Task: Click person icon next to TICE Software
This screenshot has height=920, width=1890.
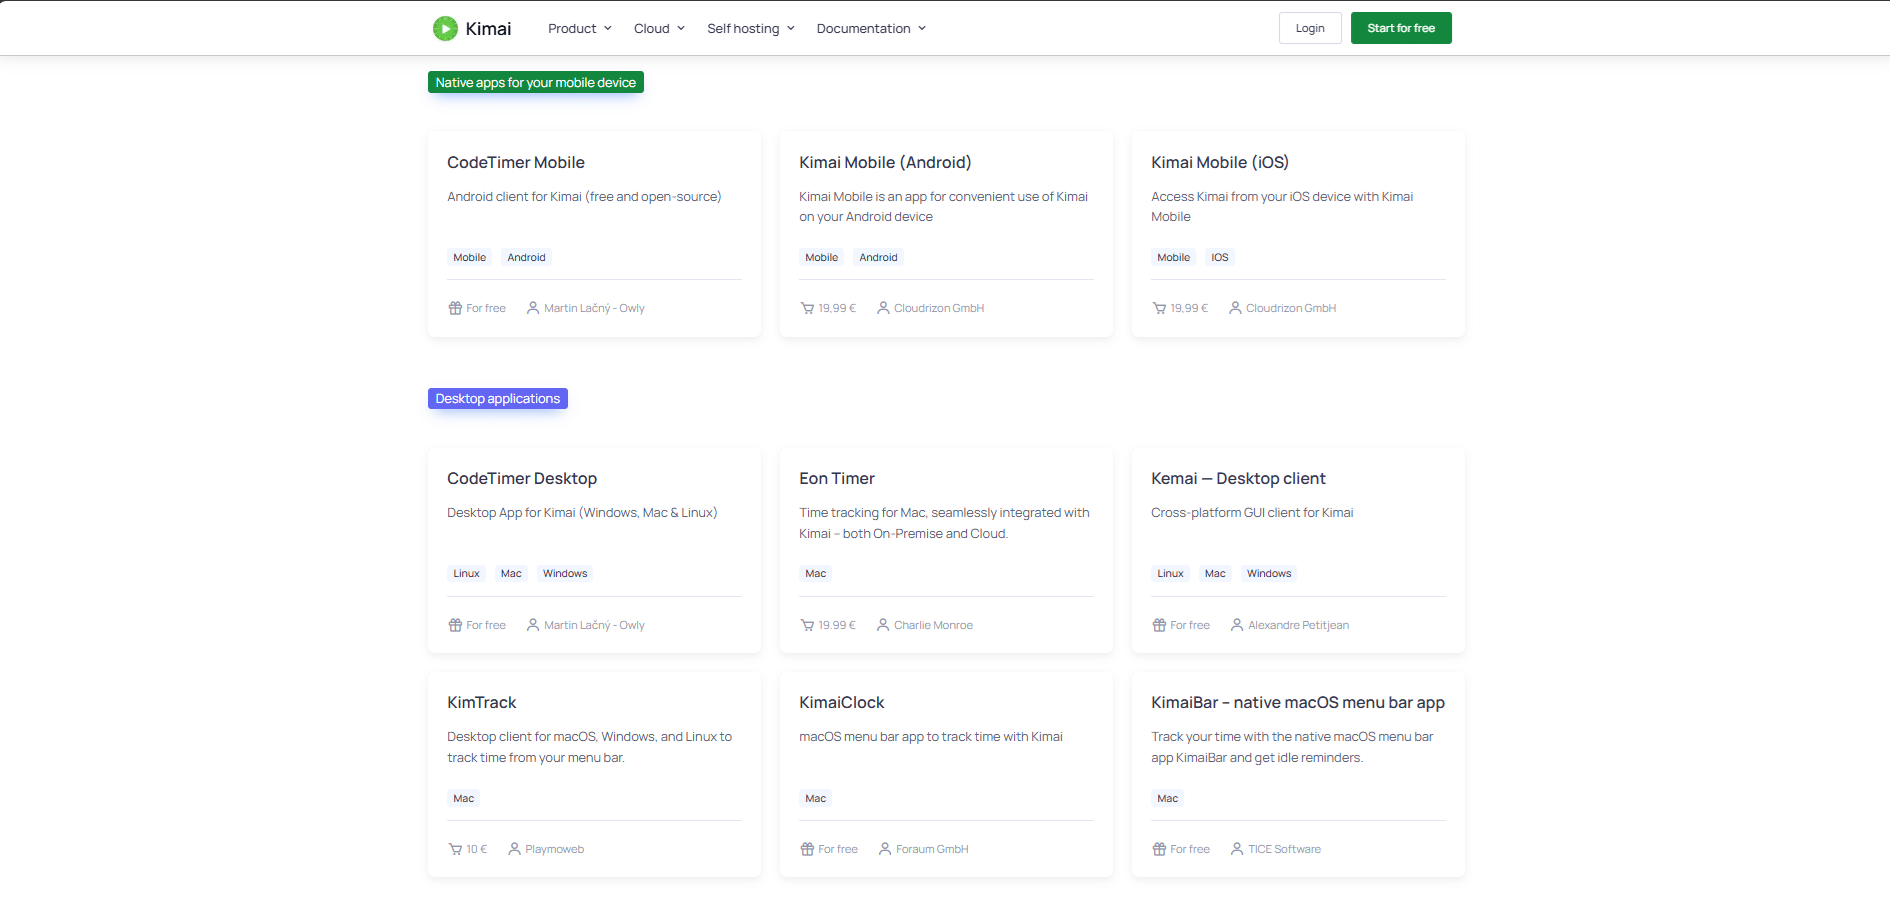Action: 1237,849
